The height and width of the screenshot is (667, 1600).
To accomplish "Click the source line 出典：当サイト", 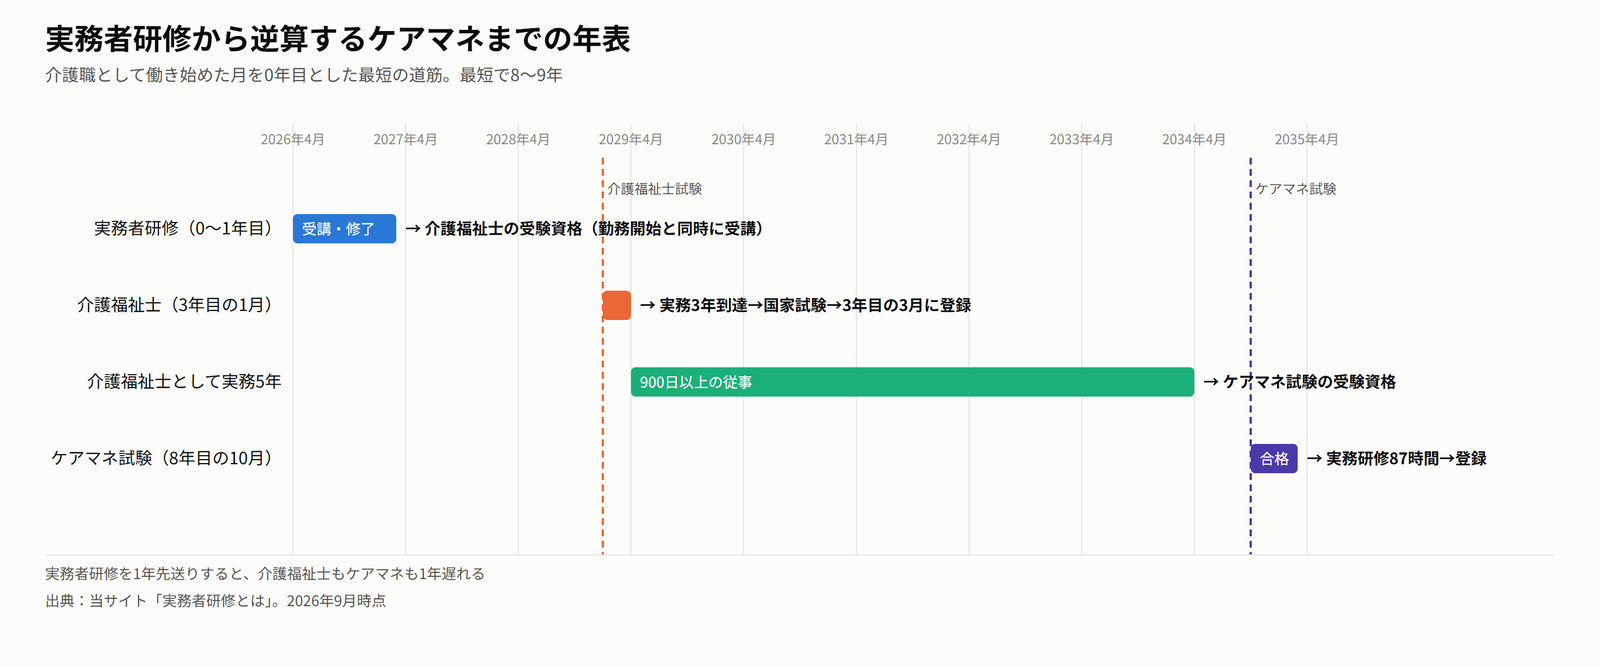I will [216, 601].
